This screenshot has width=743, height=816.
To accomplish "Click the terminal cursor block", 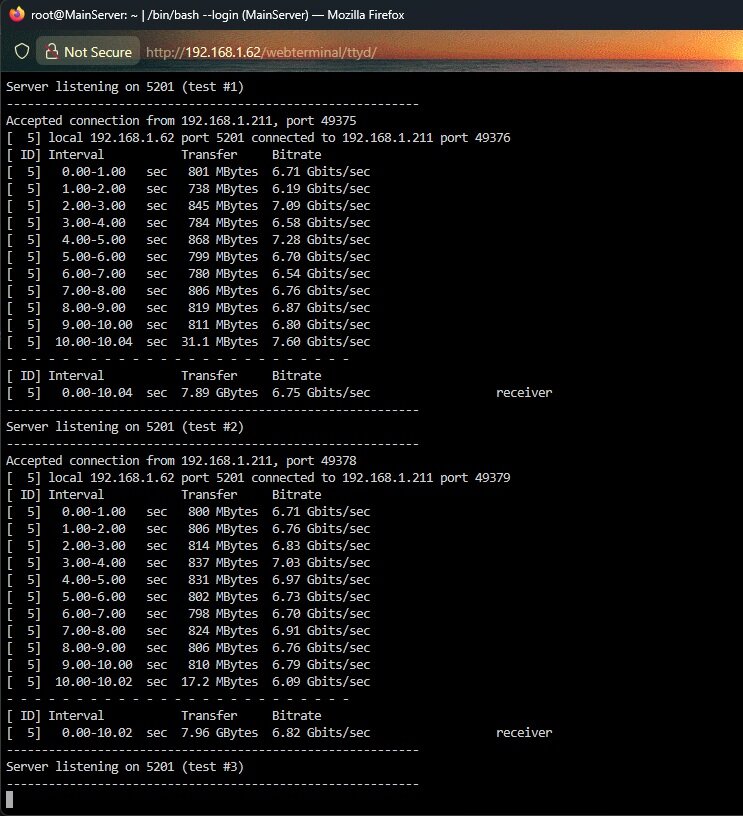I will pos(9,800).
